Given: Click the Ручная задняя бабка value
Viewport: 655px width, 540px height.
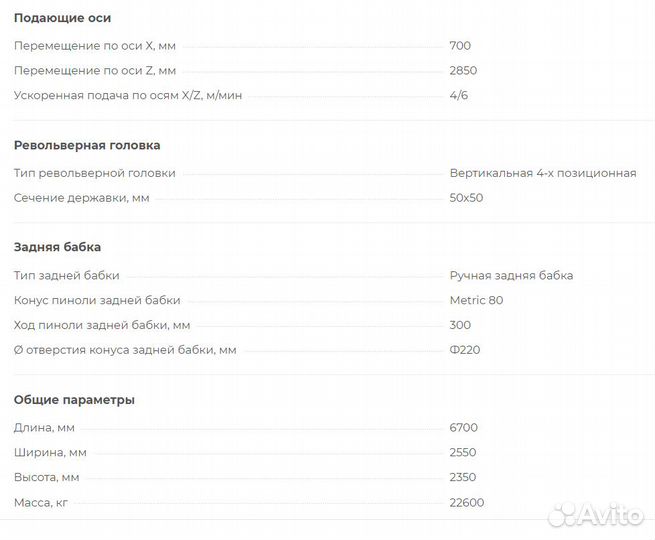Looking at the screenshot, I should [511, 275].
